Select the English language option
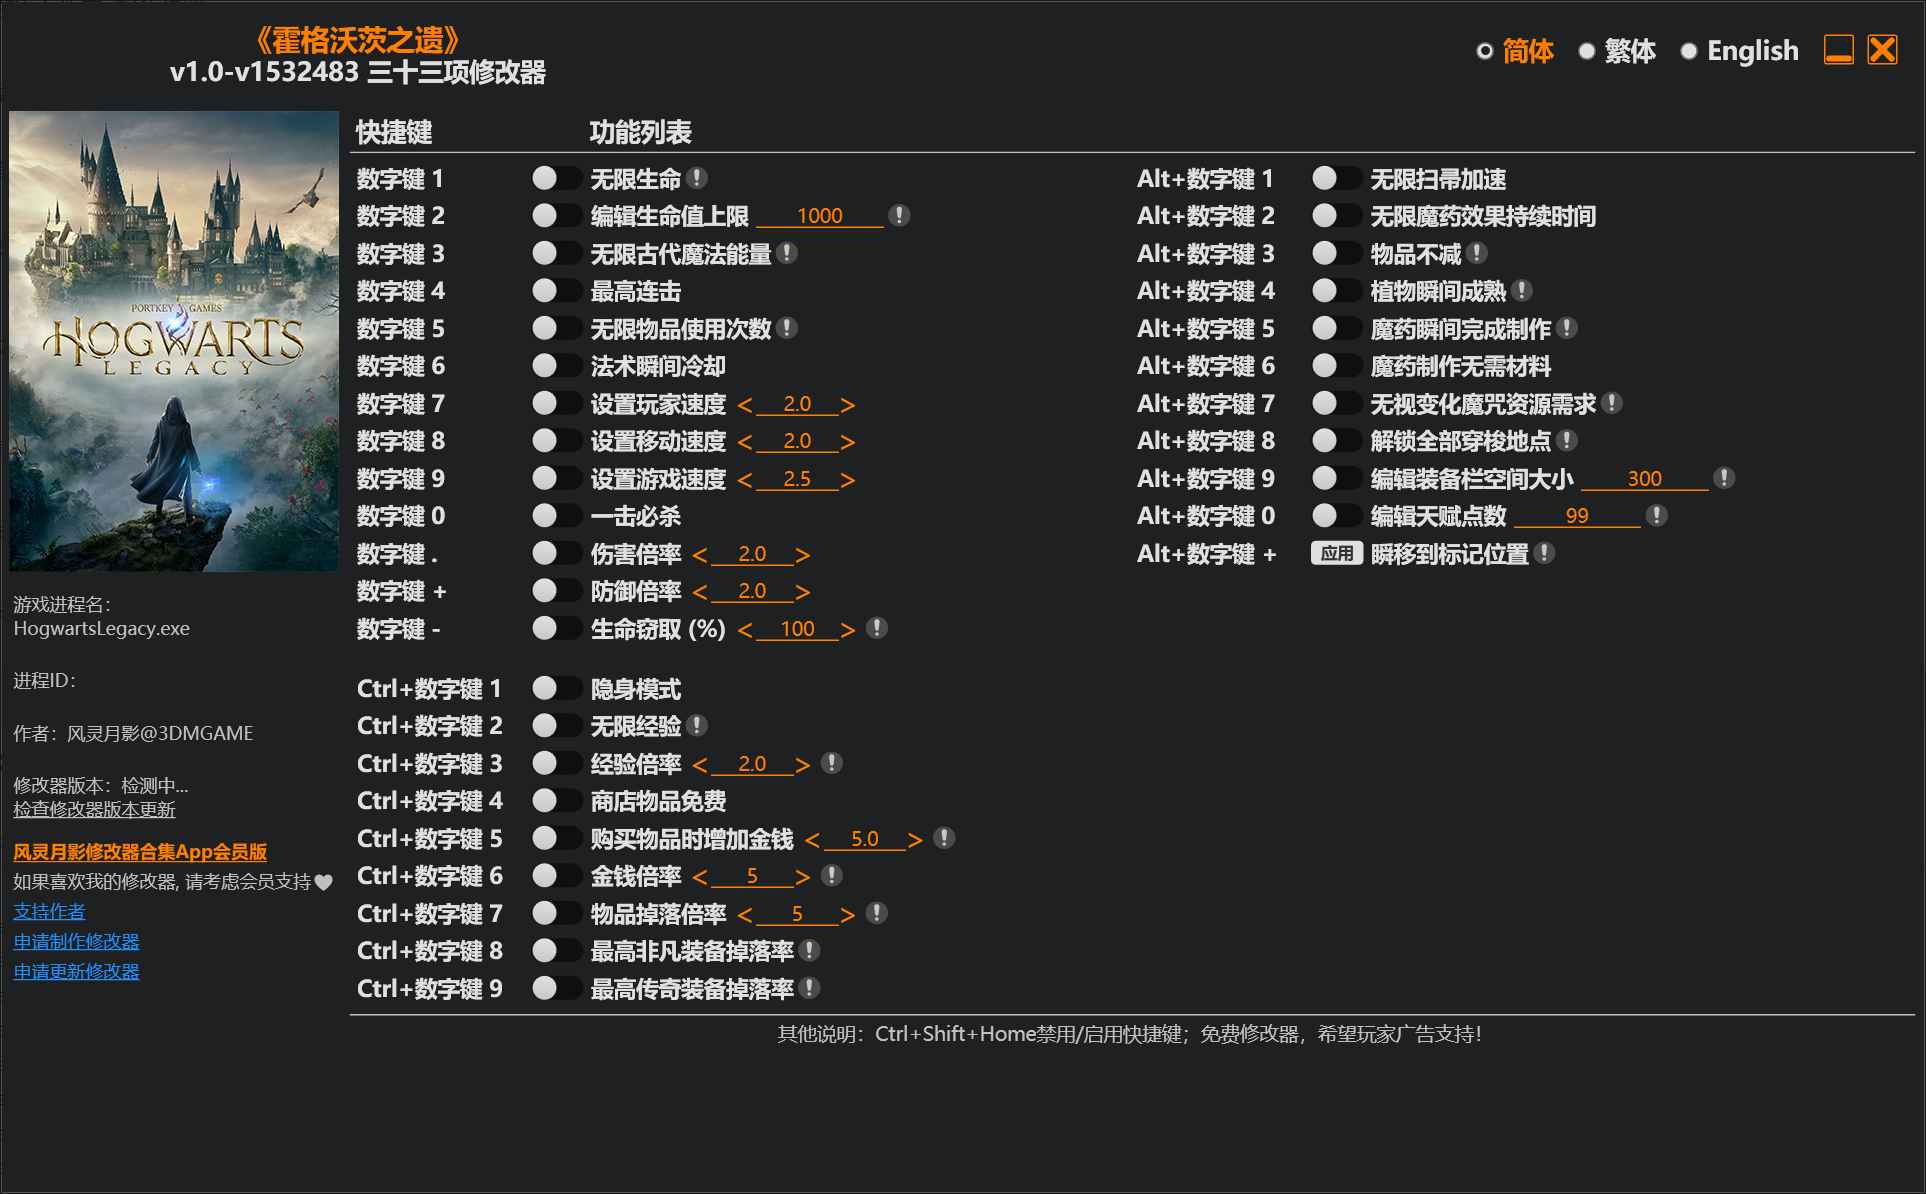 (x=1751, y=50)
